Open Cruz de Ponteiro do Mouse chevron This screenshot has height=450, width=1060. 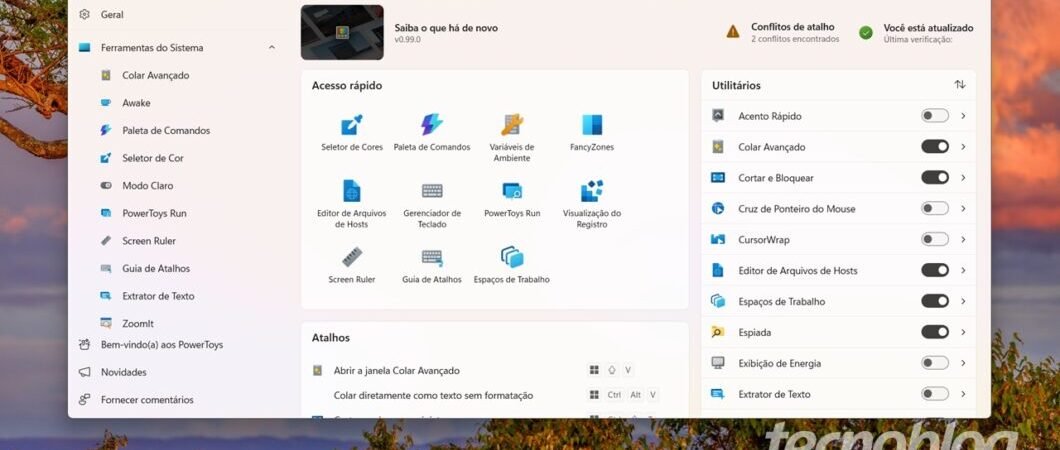coord(963,208)
